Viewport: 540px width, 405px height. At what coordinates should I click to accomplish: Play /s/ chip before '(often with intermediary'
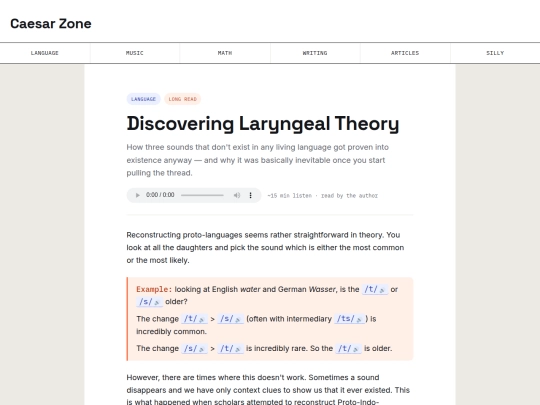[x=231, y=319]
